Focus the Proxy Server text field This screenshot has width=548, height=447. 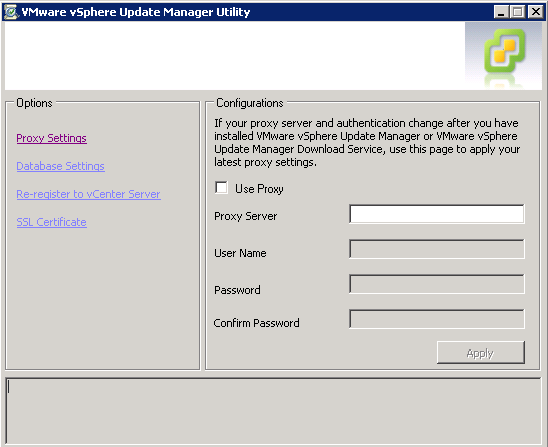(x=437, y=214)
